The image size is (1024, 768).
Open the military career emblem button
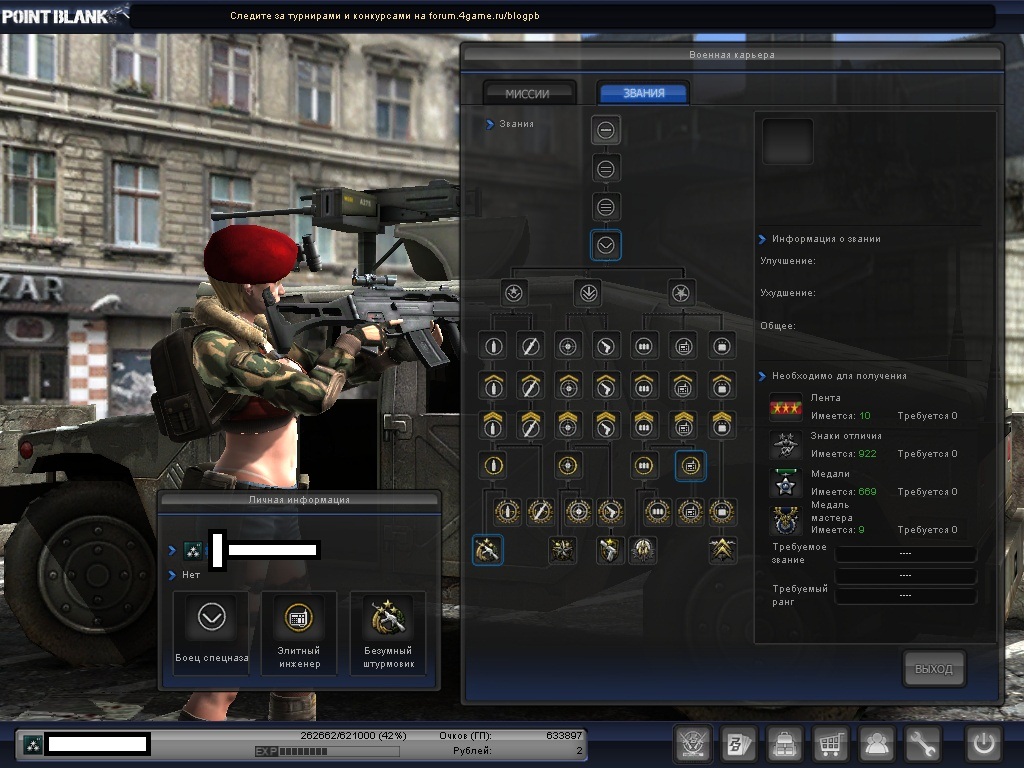coord(693,744)
